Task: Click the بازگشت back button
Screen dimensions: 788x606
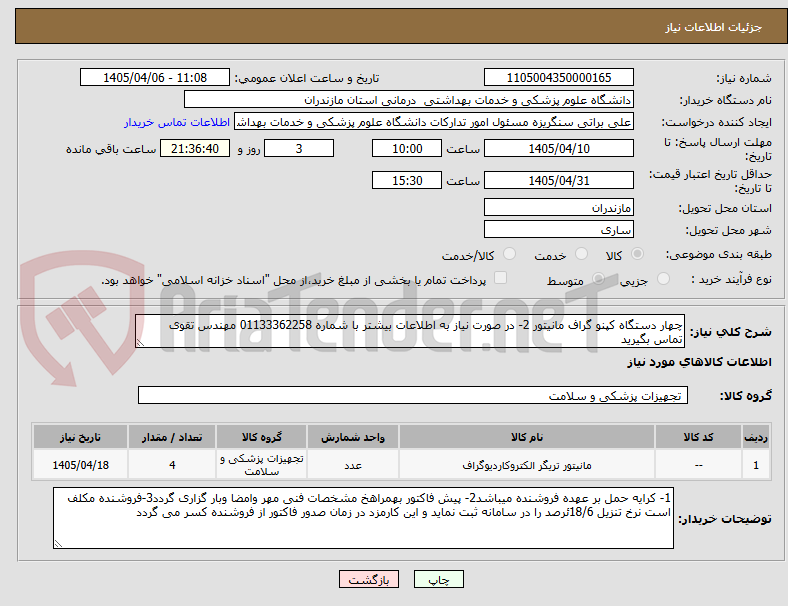Action: coord(369,579)
